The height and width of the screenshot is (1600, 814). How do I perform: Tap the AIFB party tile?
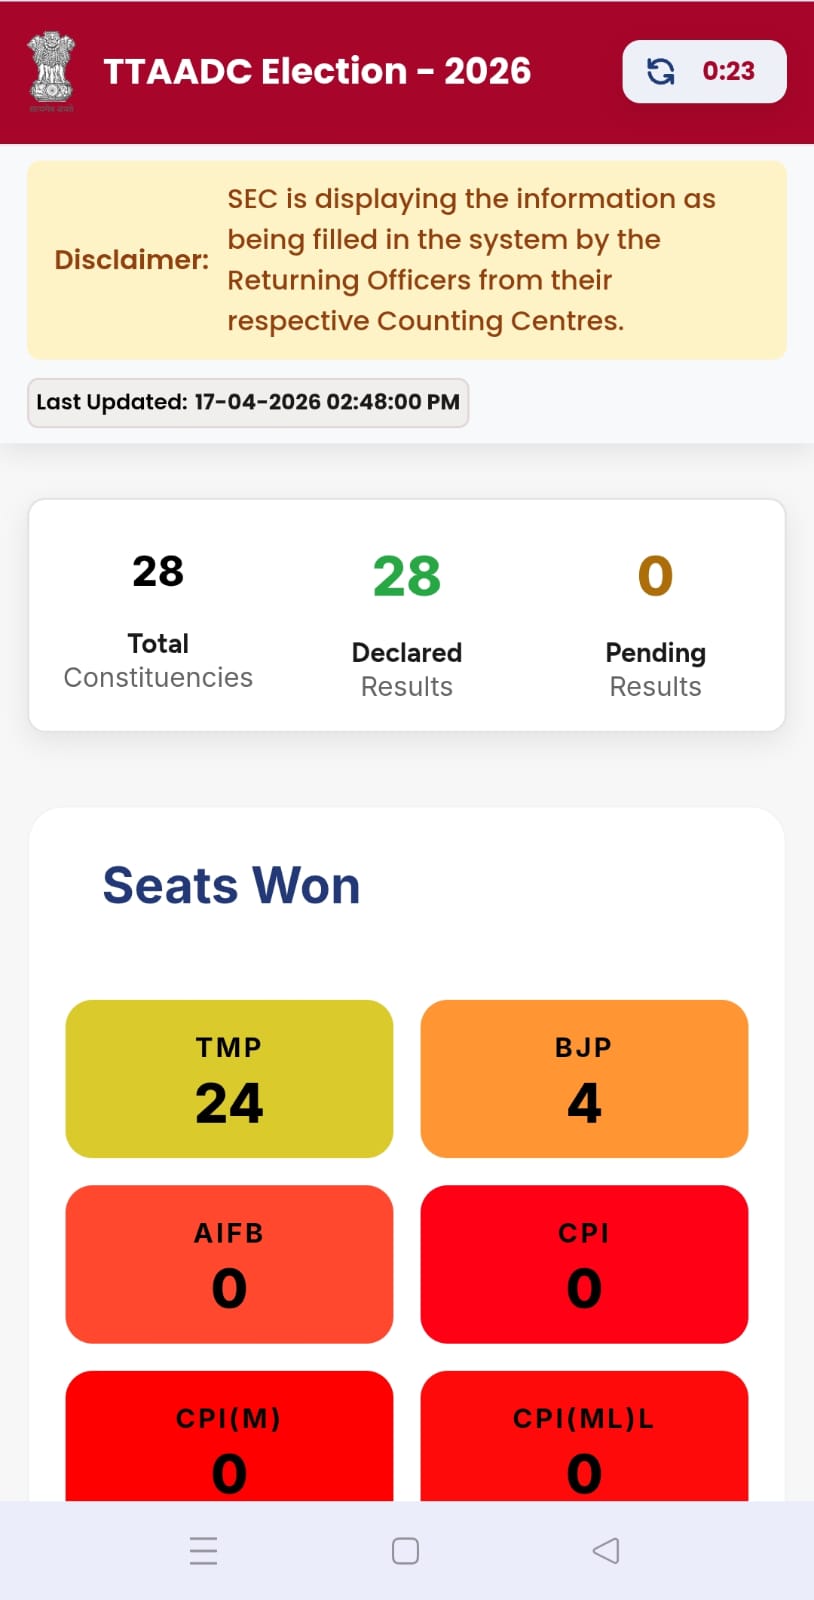point(229,1264)
